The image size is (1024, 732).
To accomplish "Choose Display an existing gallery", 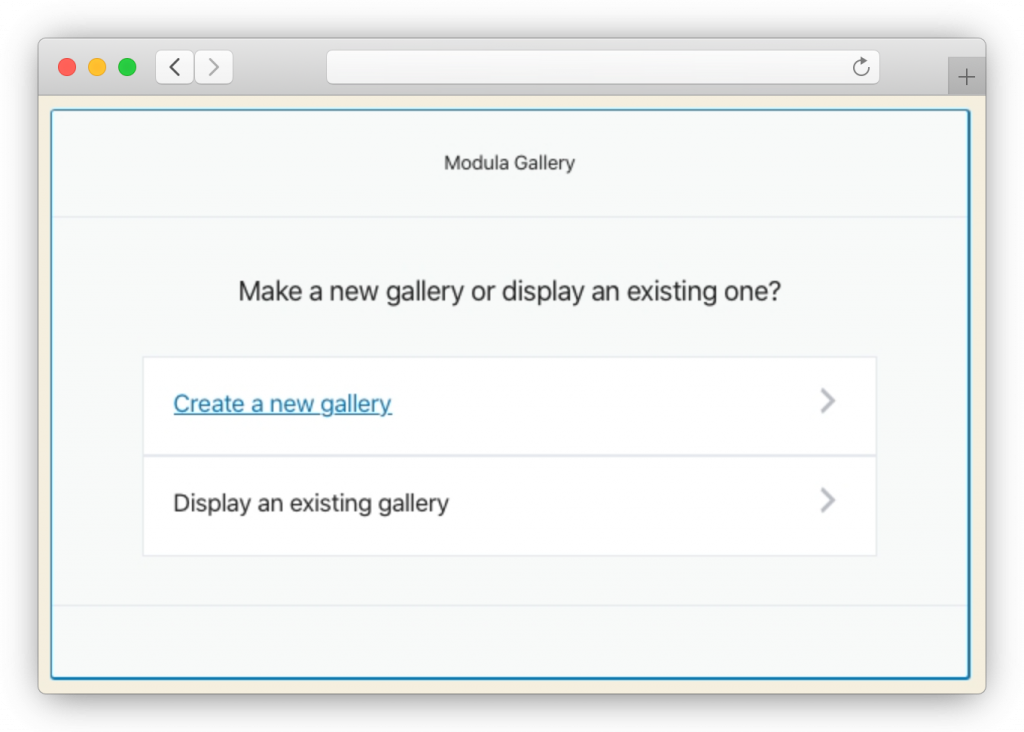I will click(x=311, y=503).
